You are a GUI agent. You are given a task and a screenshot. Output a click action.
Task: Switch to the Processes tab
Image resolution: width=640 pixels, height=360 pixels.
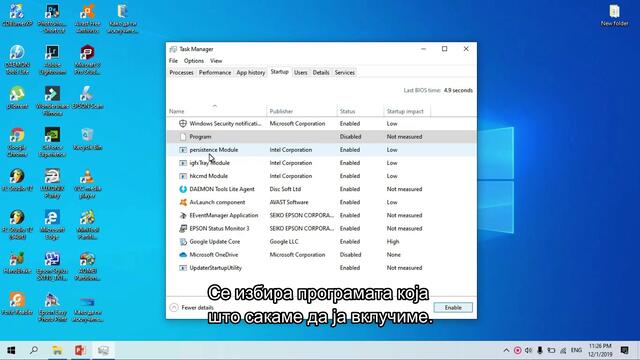point(181,72)
